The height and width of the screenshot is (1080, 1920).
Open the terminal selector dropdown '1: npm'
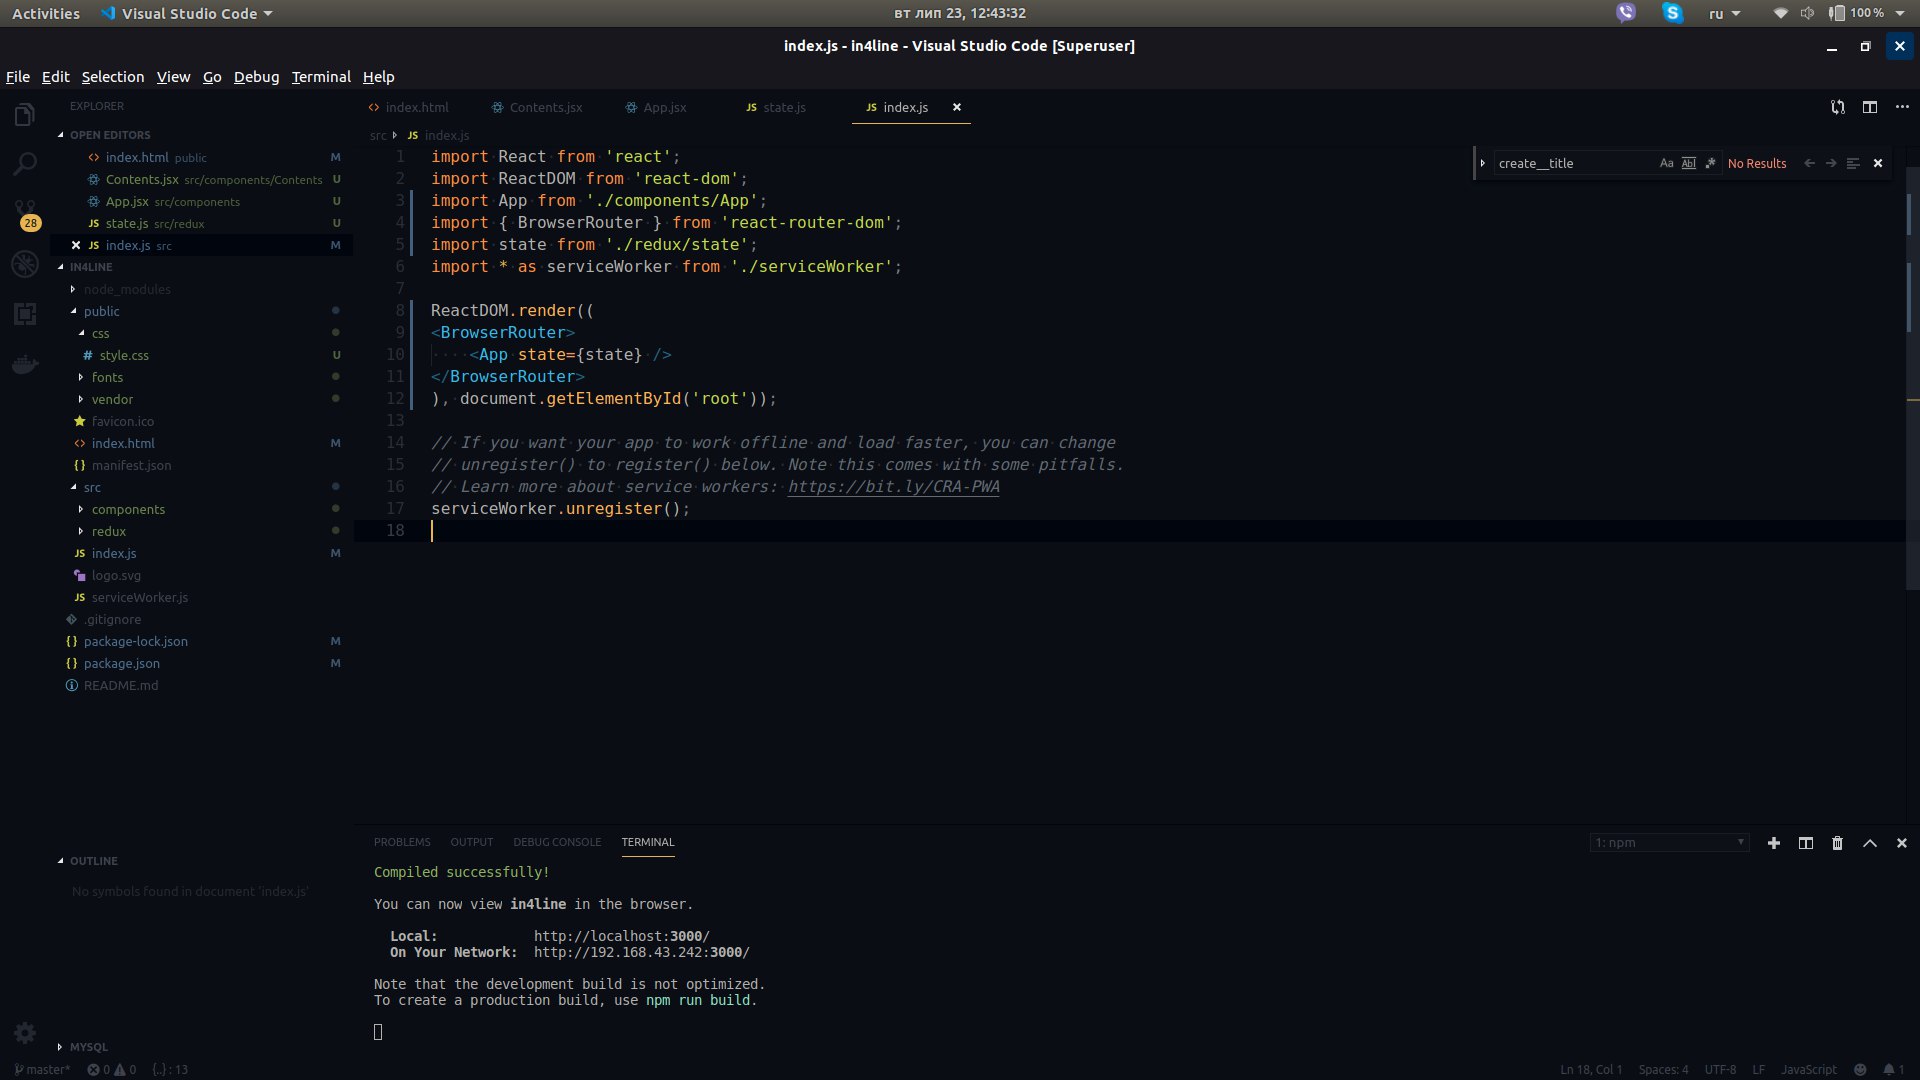point(1669,843)
